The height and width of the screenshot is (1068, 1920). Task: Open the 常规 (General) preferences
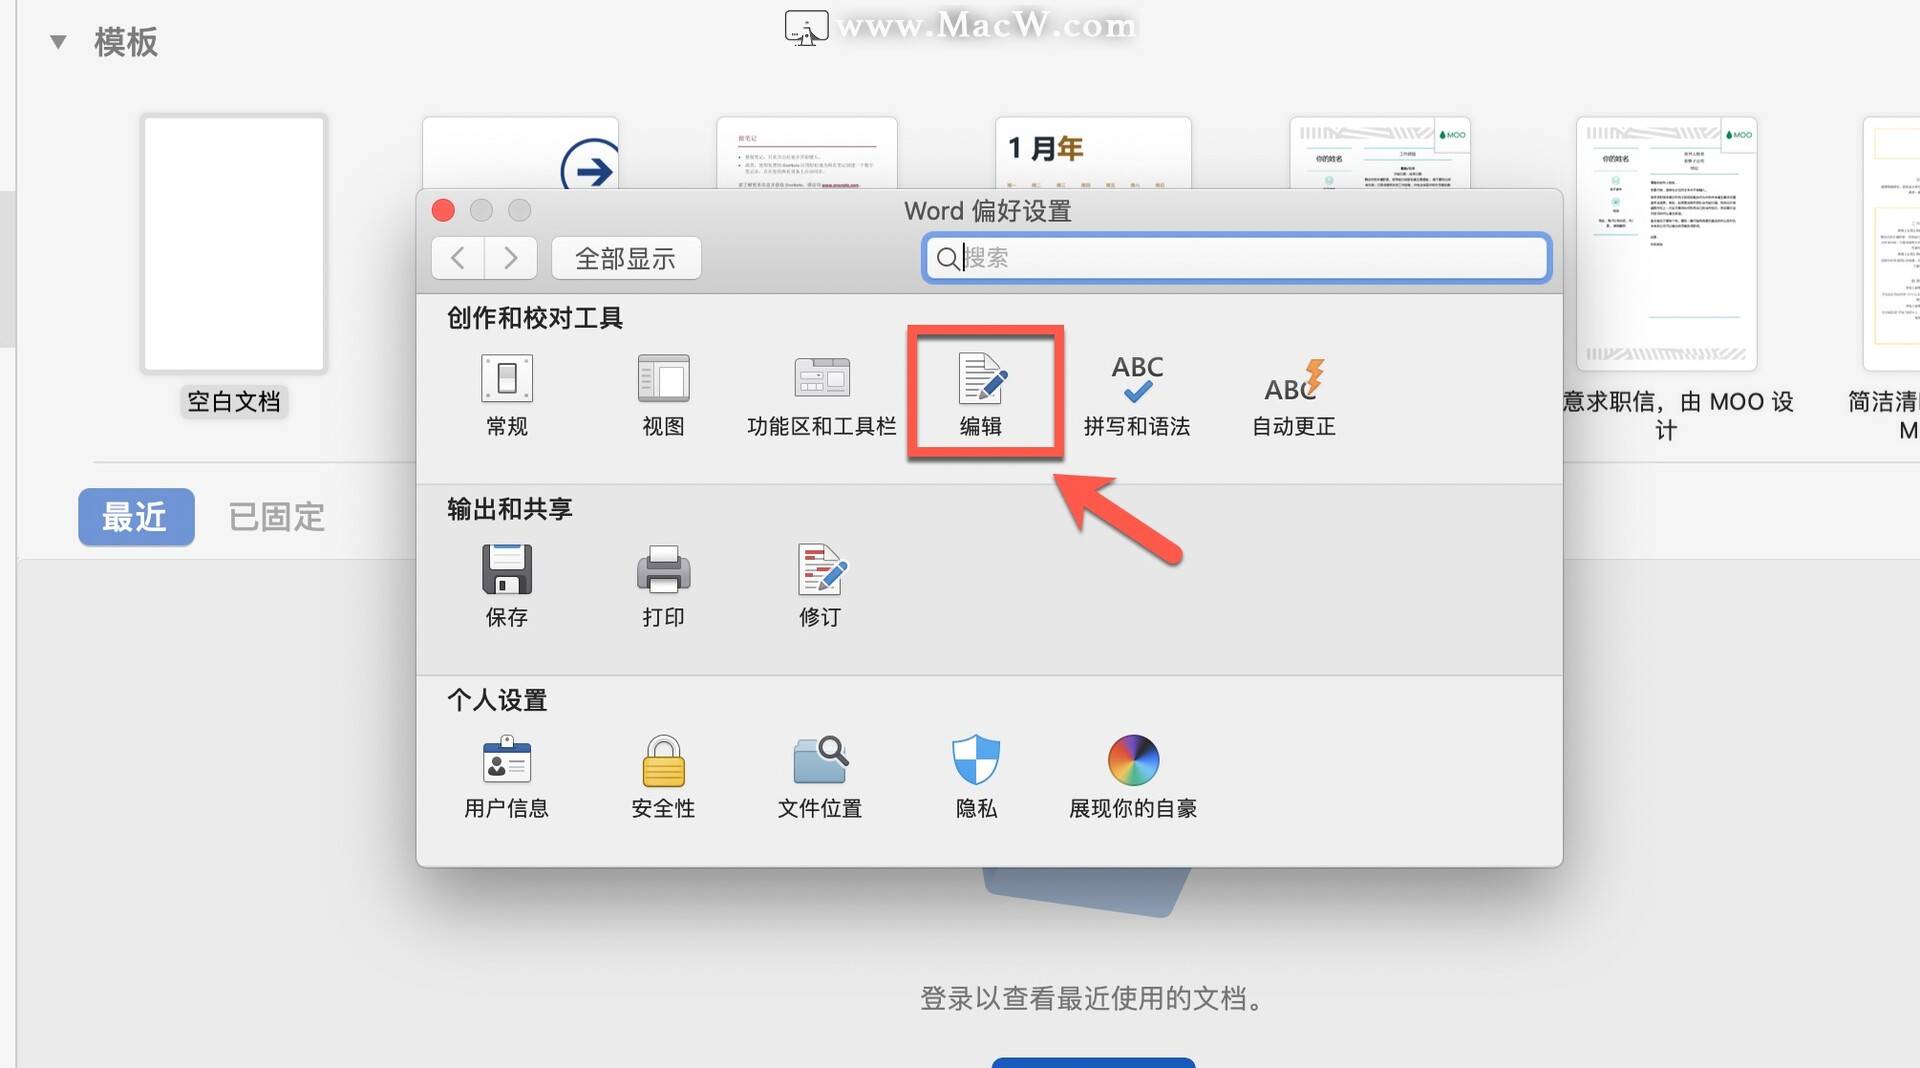pos(506,392)
